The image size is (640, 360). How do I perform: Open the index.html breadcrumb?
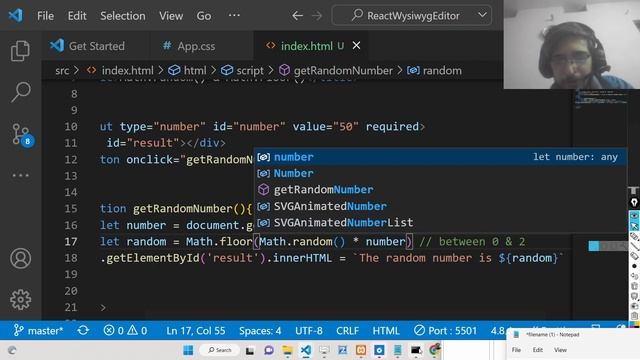(x=120, y=71)
